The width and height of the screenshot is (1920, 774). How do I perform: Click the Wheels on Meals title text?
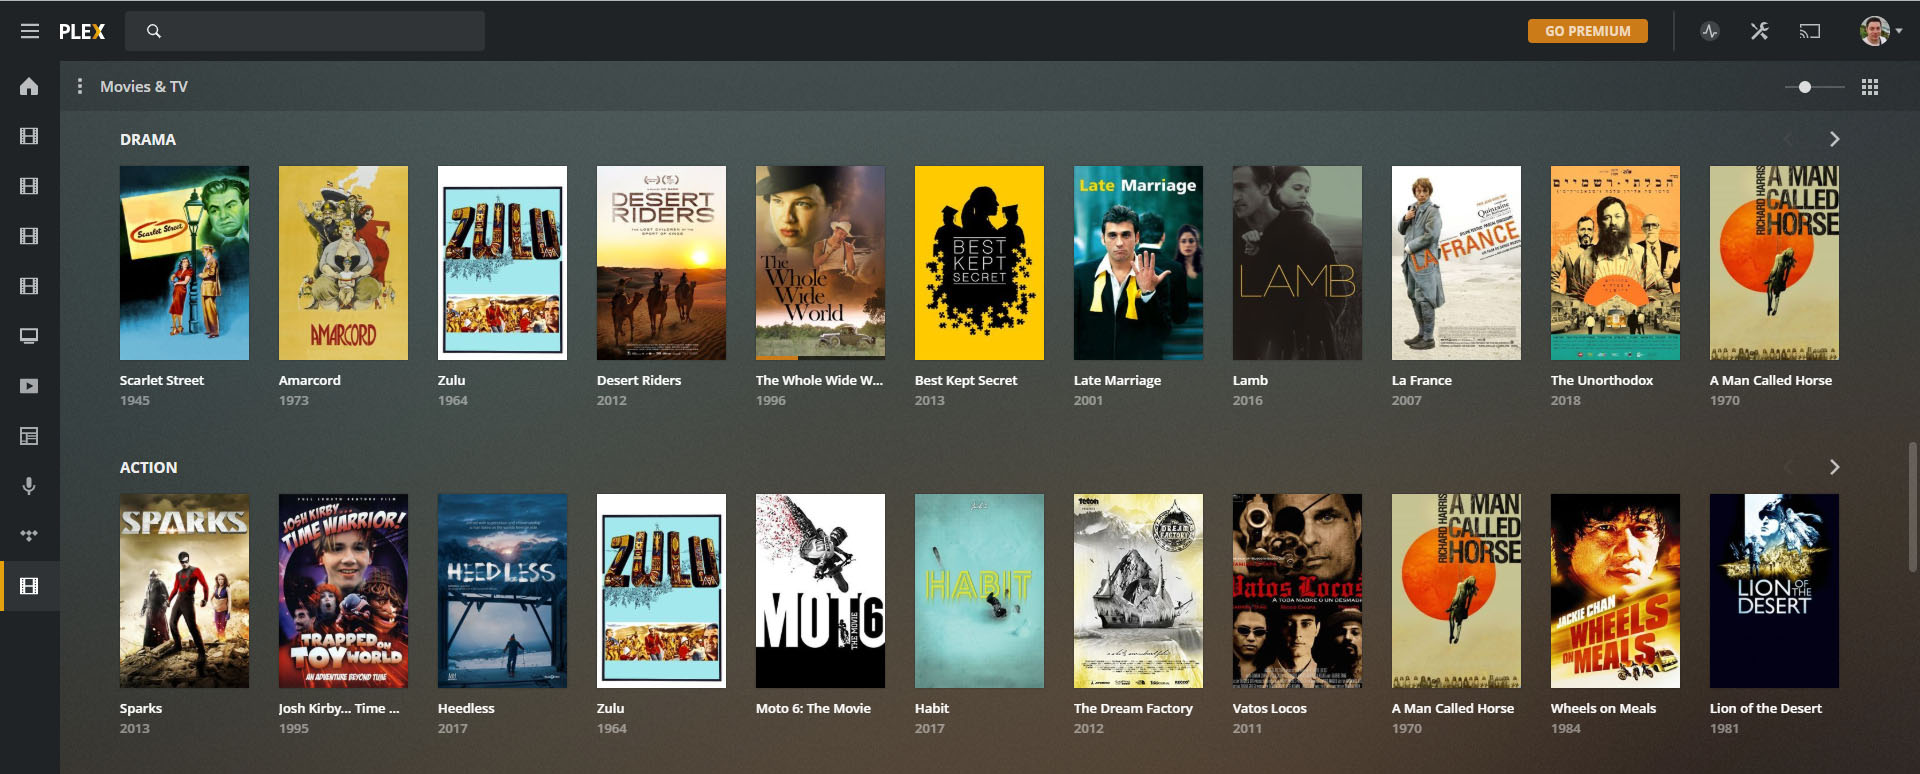click(x=1603, y=708)
